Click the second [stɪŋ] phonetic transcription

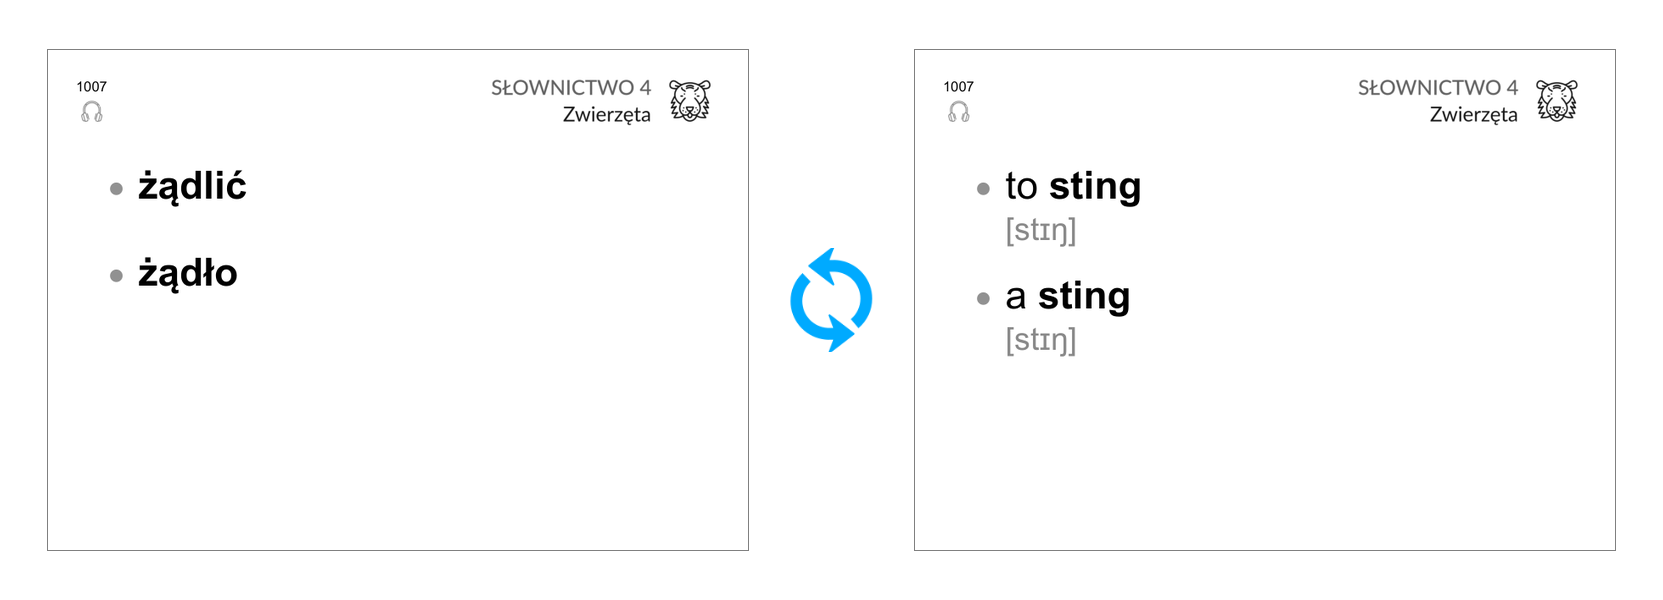(1041, 341)
